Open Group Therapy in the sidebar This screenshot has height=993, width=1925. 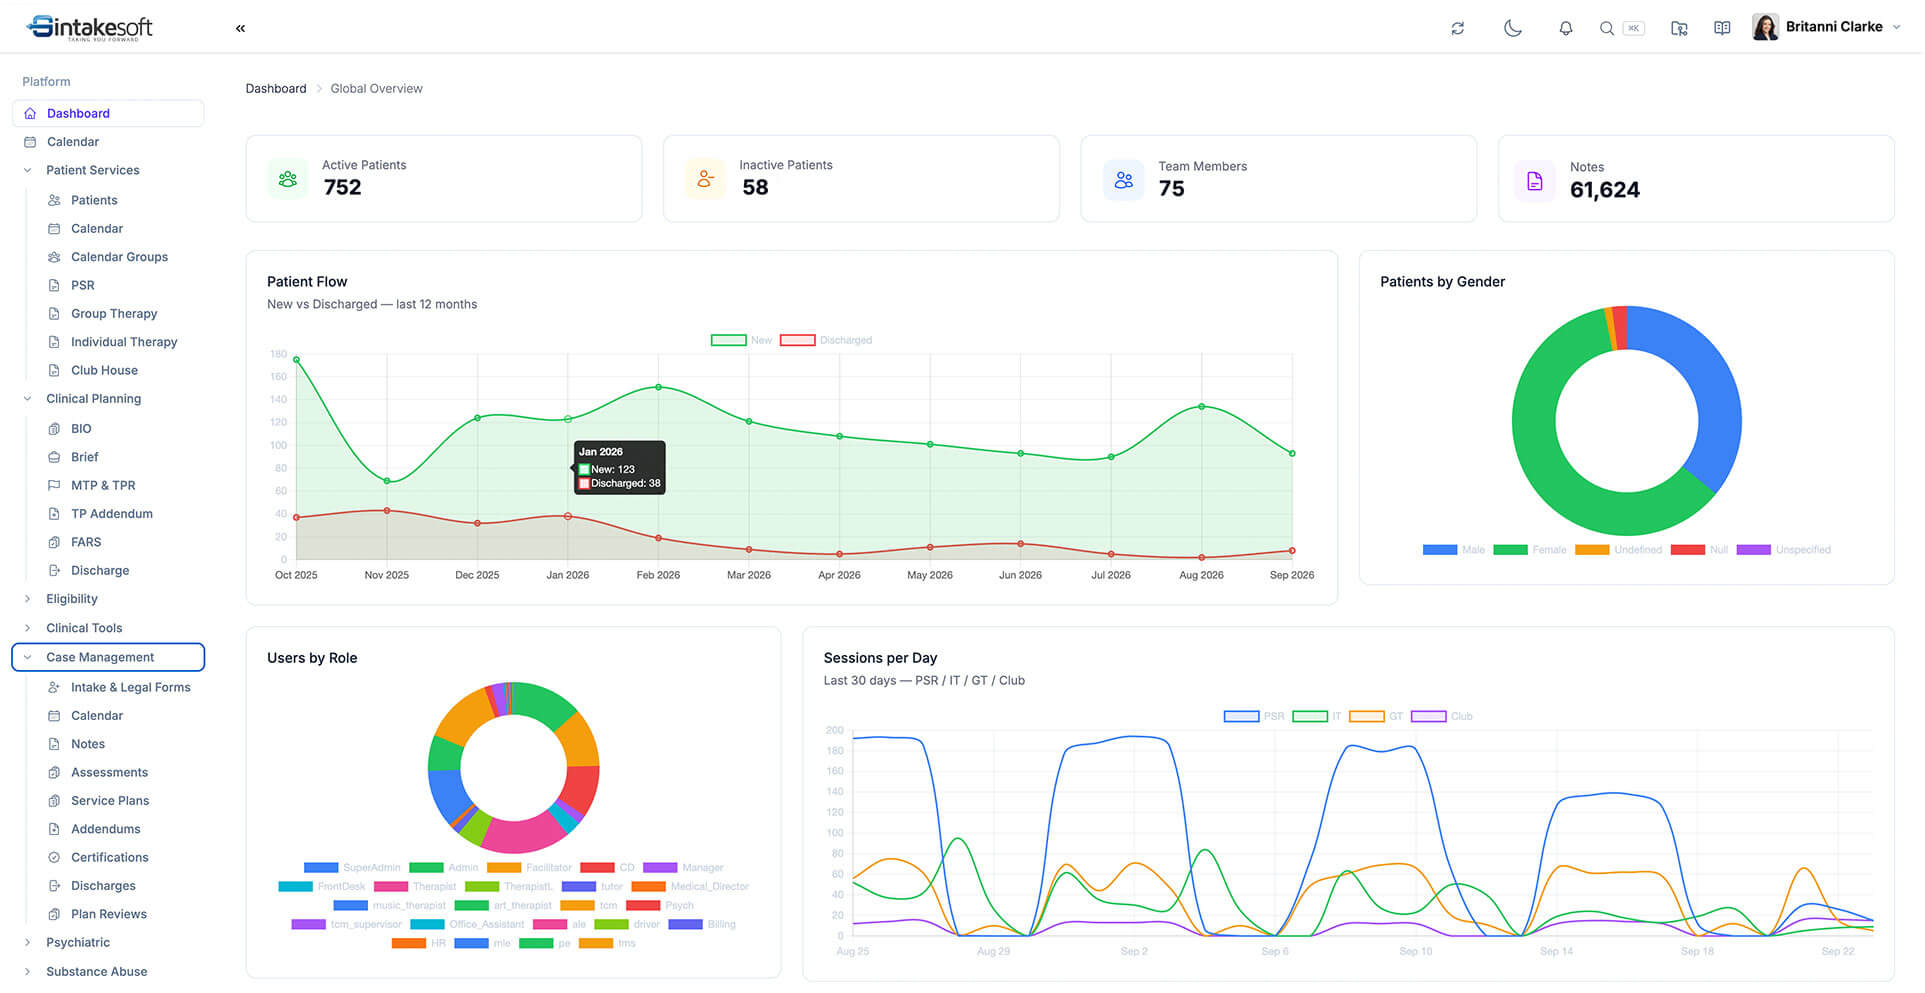[114, 313]
